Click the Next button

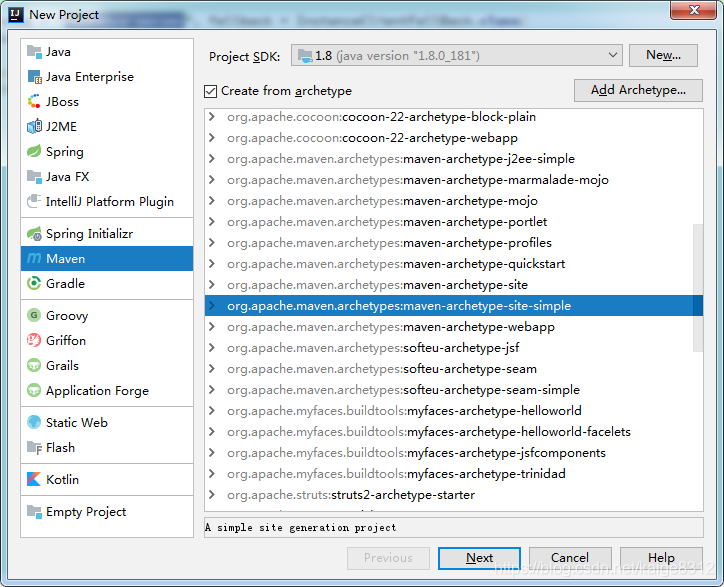pyautogui.click(x=479, y=558)
